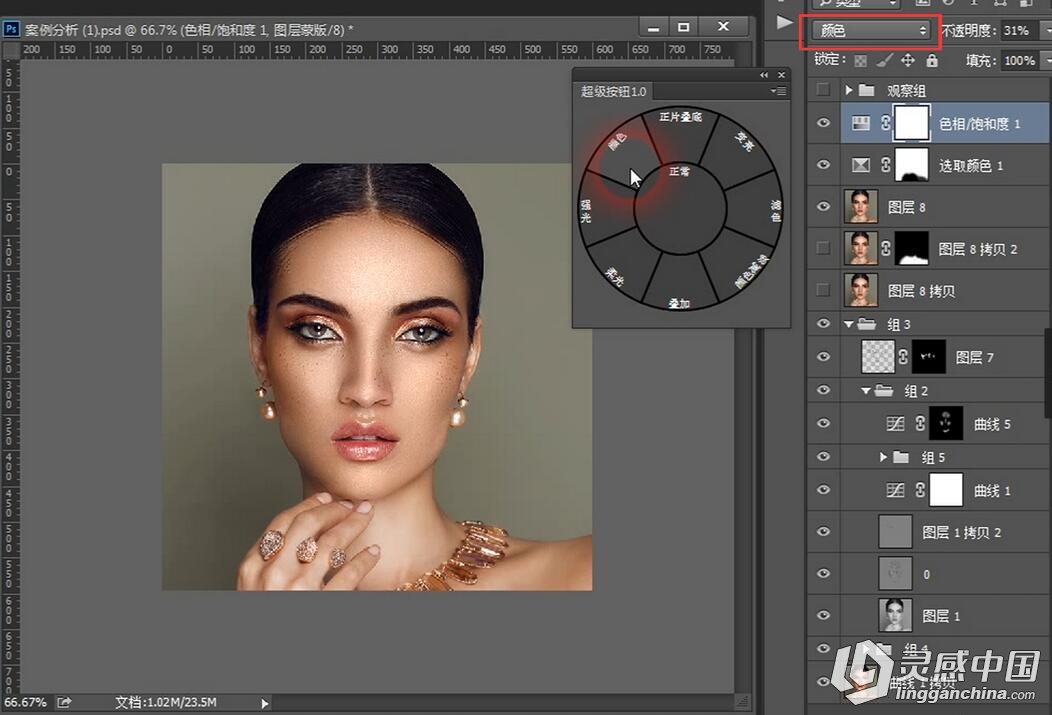This screenshot has height=715, width=1052.
Task: Click the curves adjustment icon of 曲线 1
Action: click(895, 490)
